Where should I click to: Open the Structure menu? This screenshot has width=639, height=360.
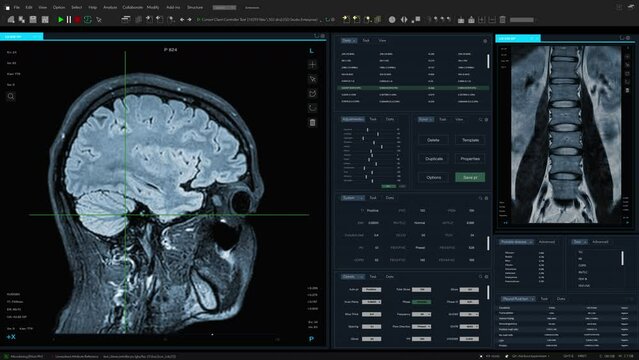pyautogui.click(x=195, y=7)
